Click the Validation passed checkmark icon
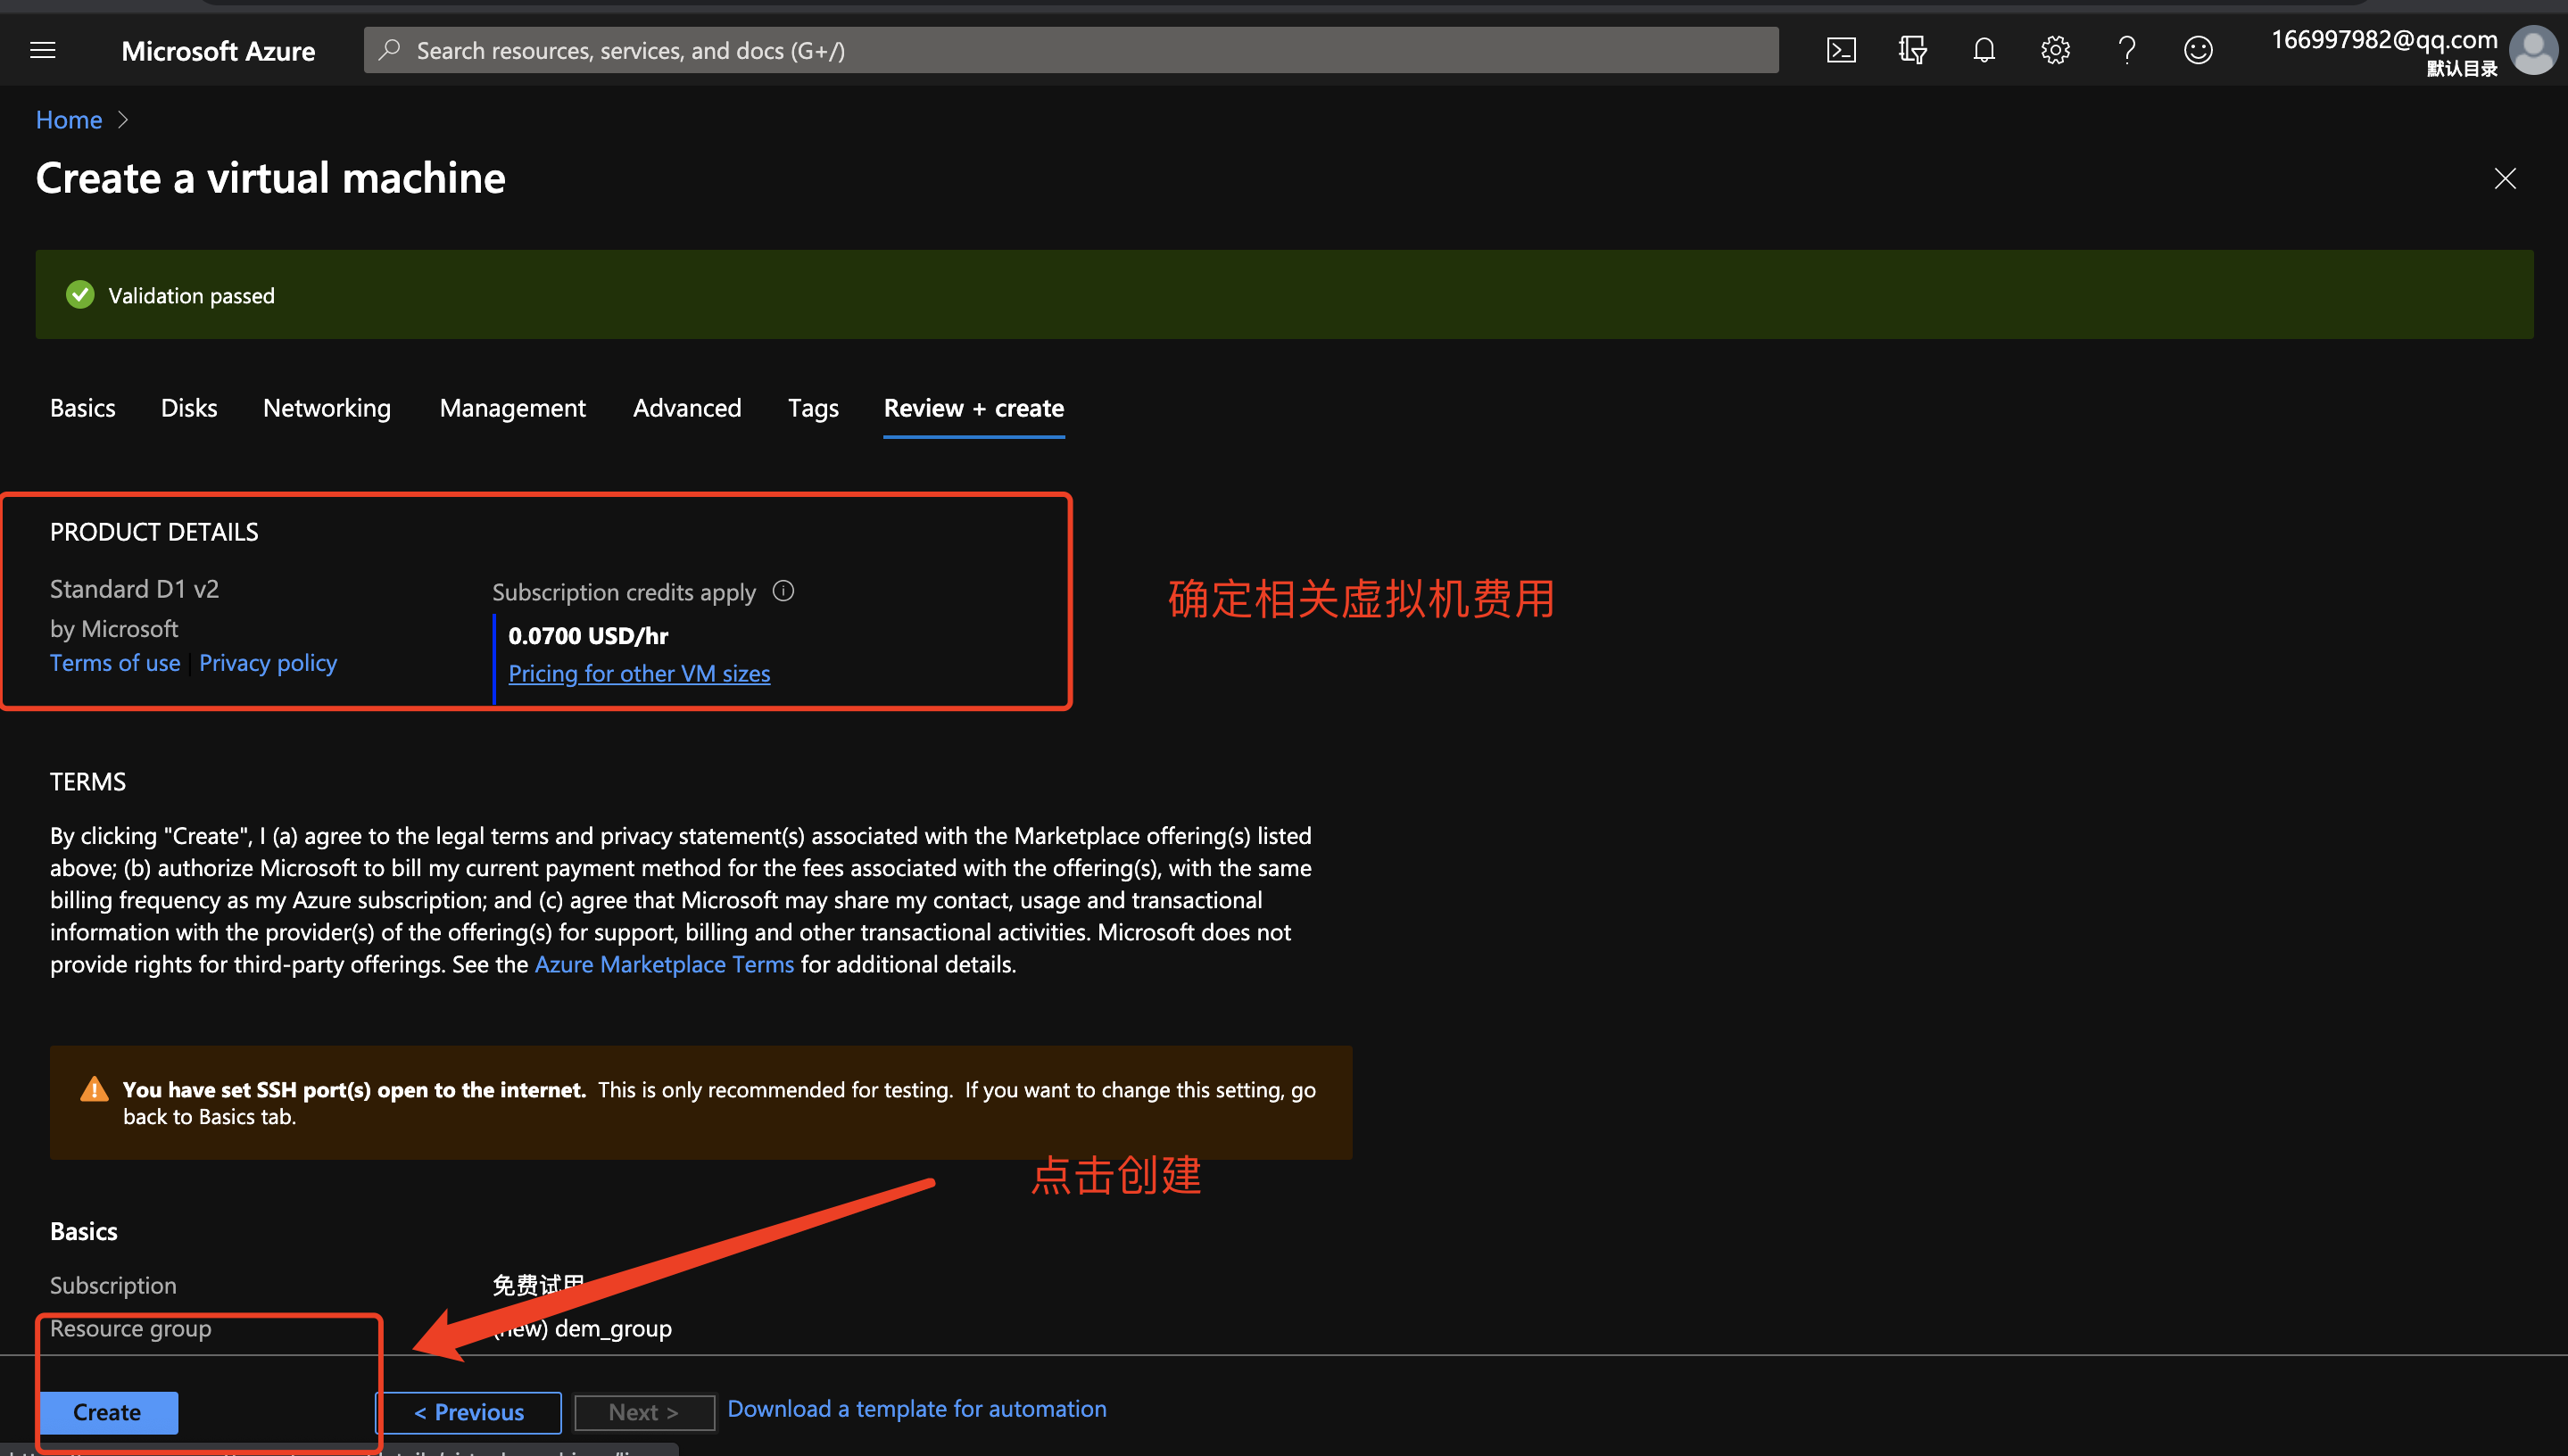Image resolution: width=2568 pixels, height=1456 pixels. (80, 295)
